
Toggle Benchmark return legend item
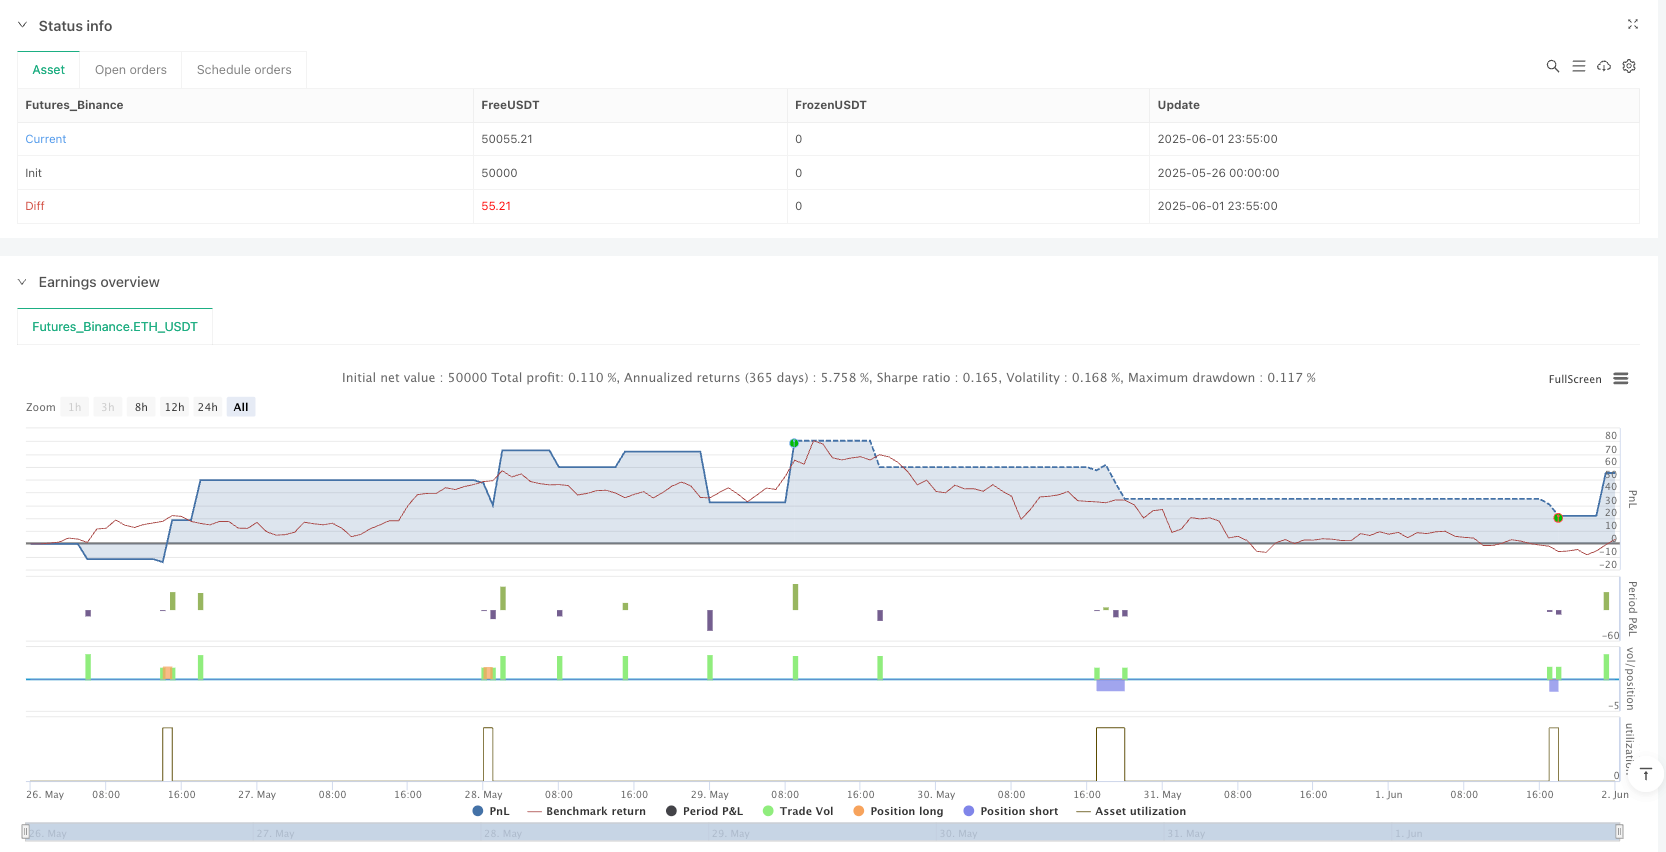(x=586, y=811)
